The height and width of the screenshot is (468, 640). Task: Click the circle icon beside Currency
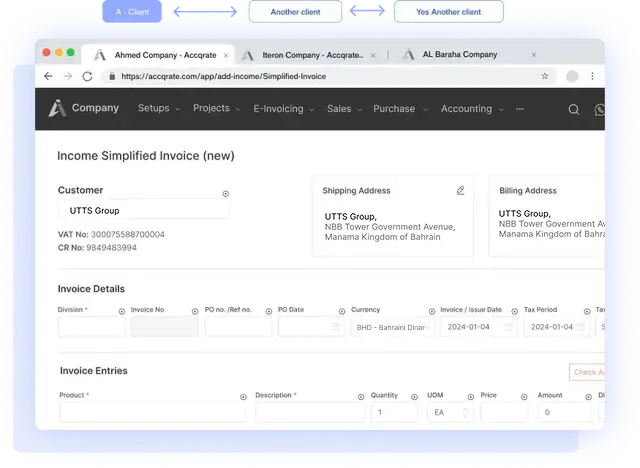pyautogui.click(x=432, y=311)
